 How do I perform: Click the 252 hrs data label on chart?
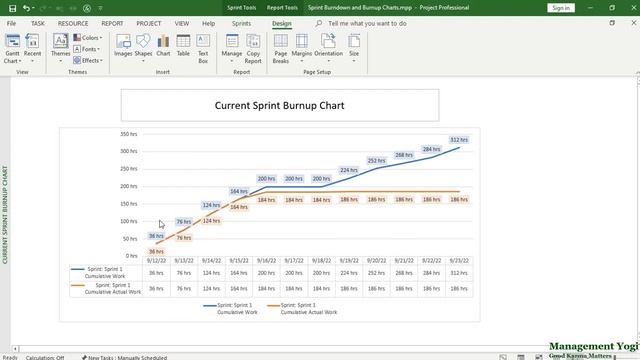point(376,160)
